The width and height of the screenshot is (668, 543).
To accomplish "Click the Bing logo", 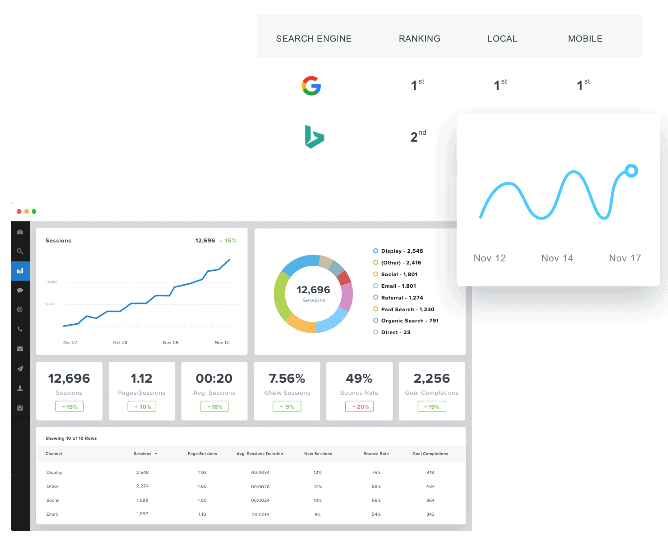I will coord(314,137).
